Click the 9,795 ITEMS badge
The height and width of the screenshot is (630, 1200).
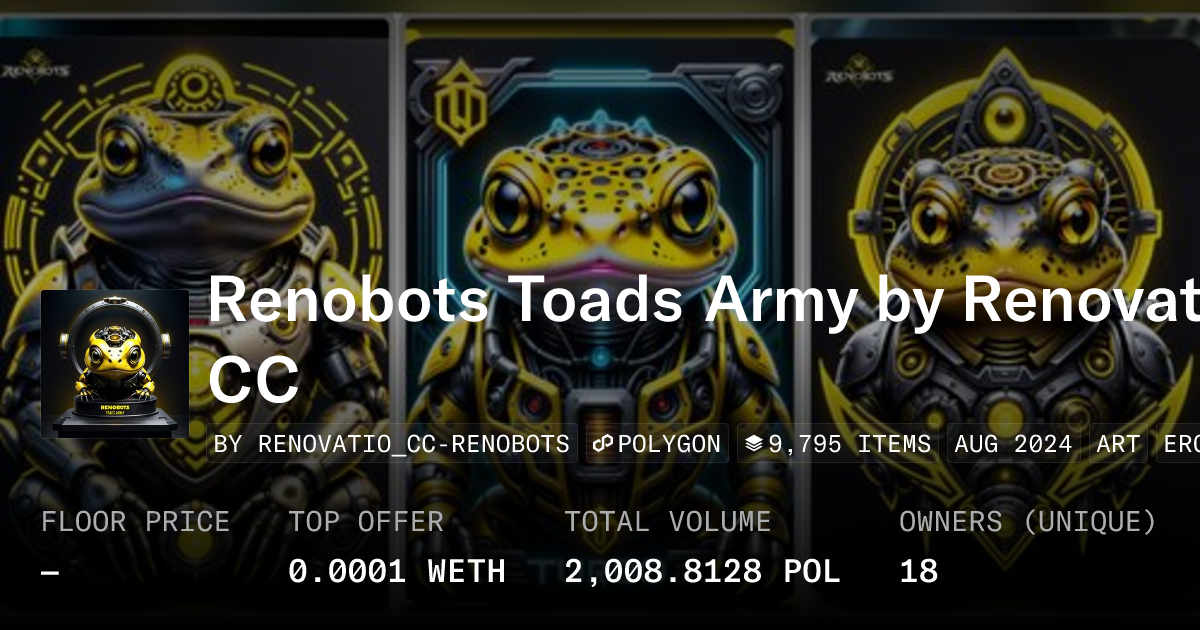[x=838, y=444]
